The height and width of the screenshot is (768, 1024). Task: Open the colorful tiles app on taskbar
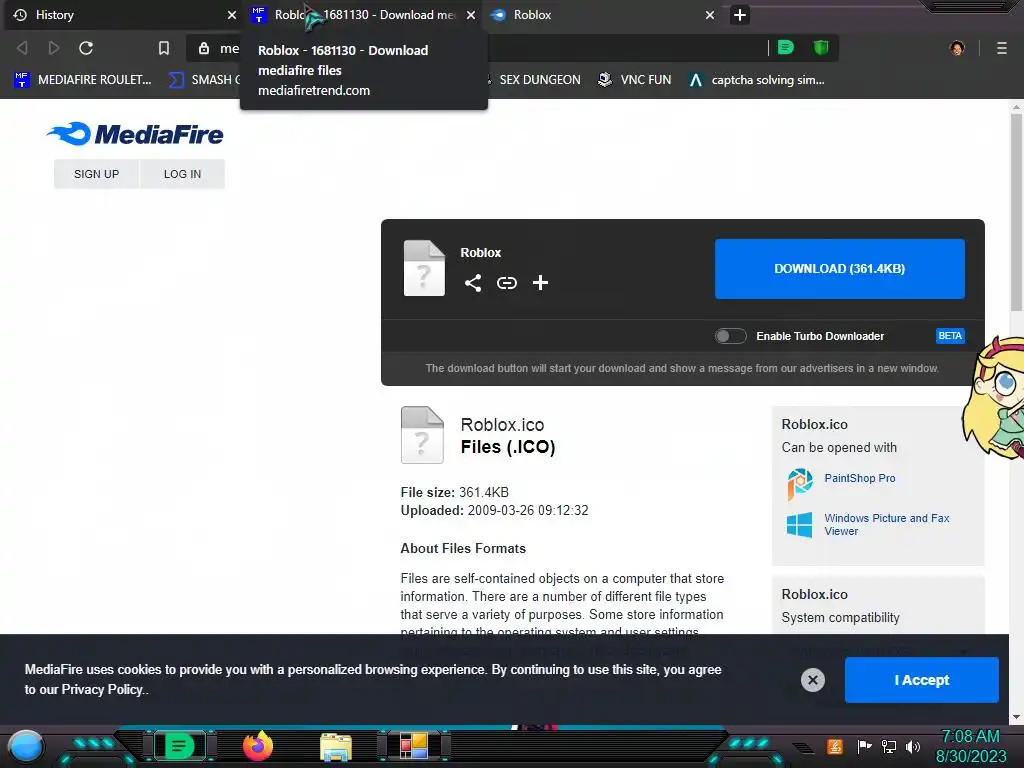pos(413,746)
